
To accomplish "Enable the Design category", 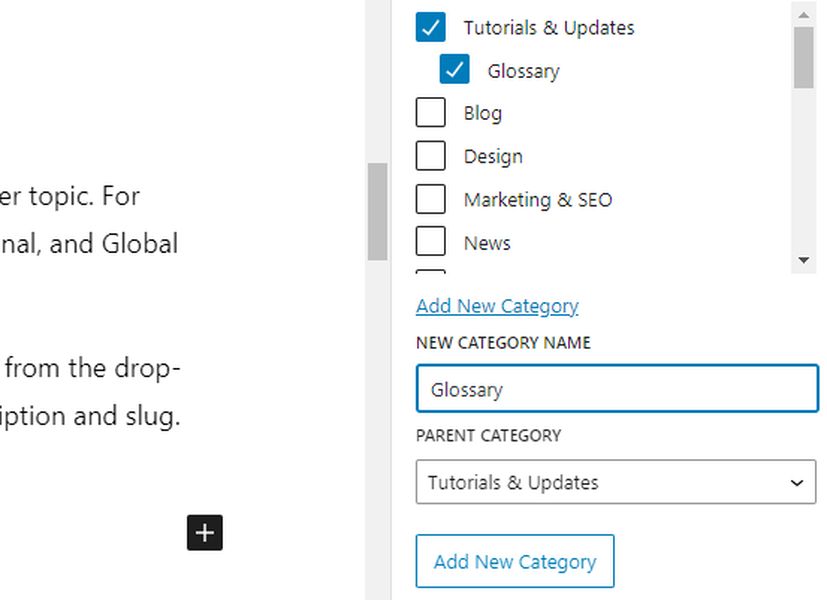I will (430, 156).
